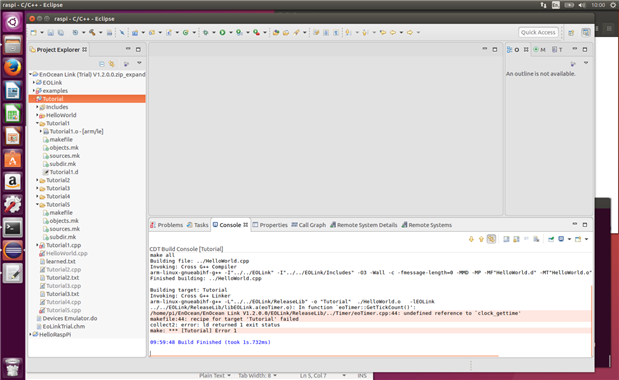619x380 pixels.
Task: Select EoLinkTrial.chm file
Action: click(60, 326)
